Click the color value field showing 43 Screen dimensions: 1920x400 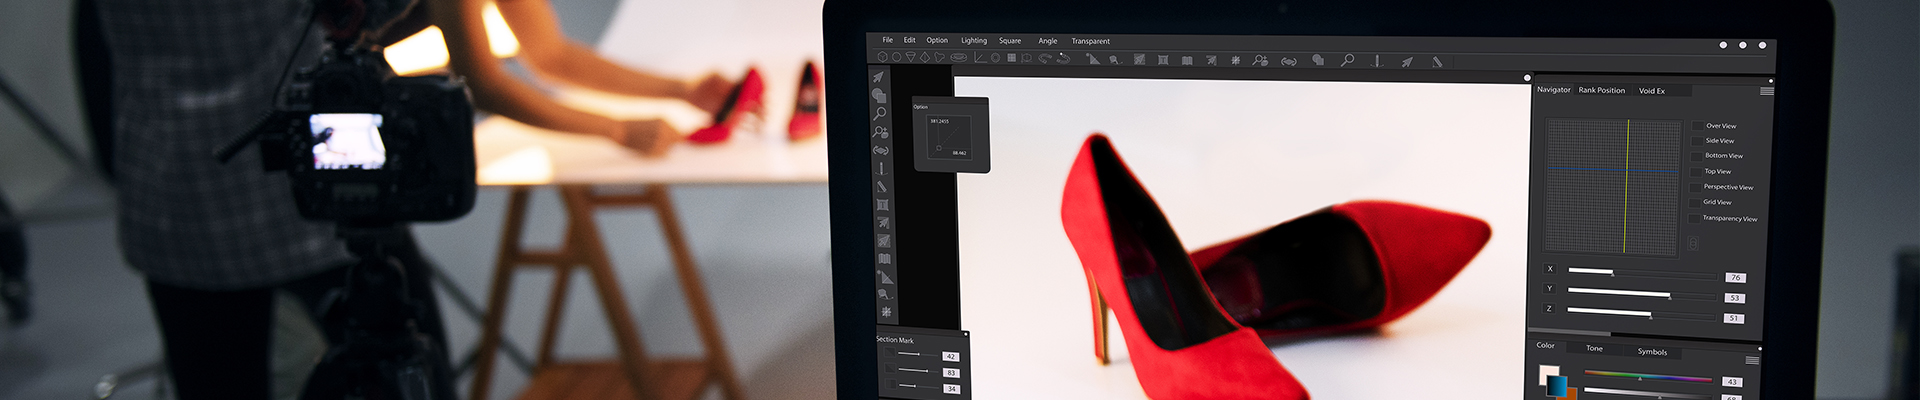point(1732,382)
